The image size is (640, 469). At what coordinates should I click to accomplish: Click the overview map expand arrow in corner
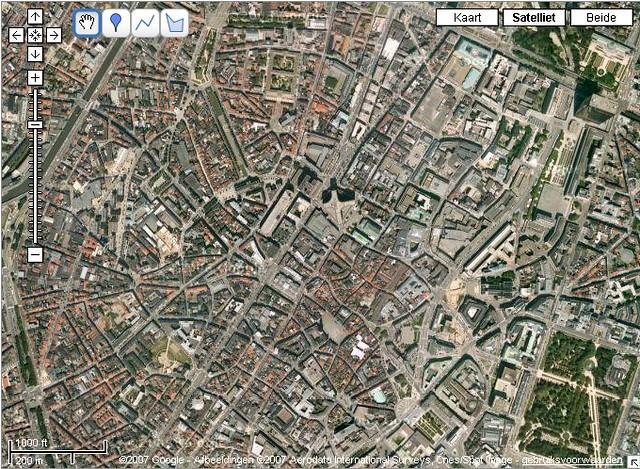point(632,462)
